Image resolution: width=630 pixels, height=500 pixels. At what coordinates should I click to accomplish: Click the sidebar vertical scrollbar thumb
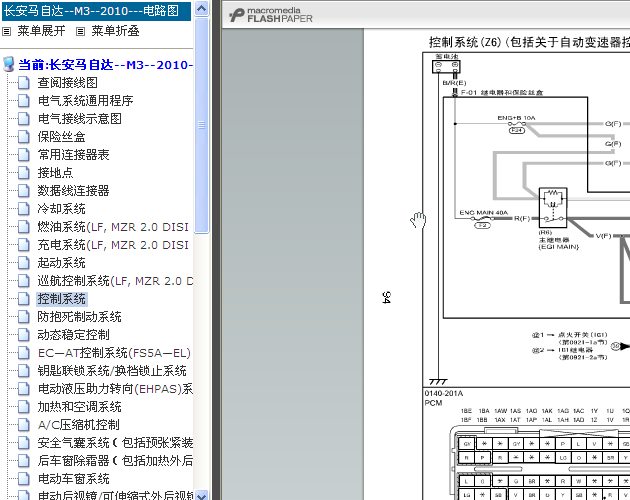pyautogui.click(x=202, y=125)
